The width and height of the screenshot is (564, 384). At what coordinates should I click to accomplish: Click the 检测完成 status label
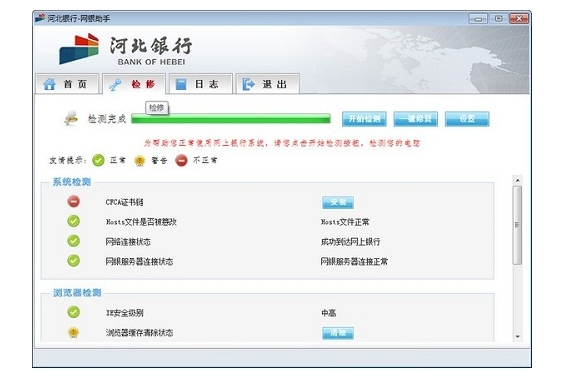coord(107,119)
